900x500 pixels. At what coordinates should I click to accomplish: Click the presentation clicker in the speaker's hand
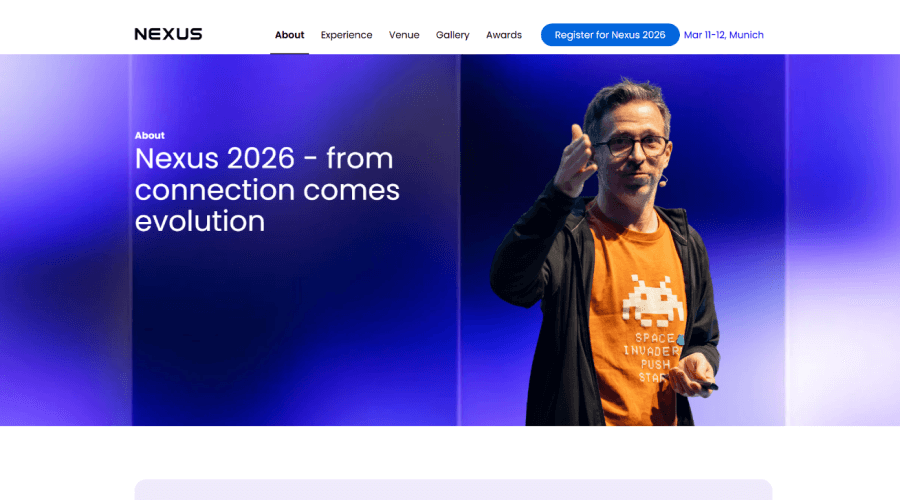[x=706, y=384]
